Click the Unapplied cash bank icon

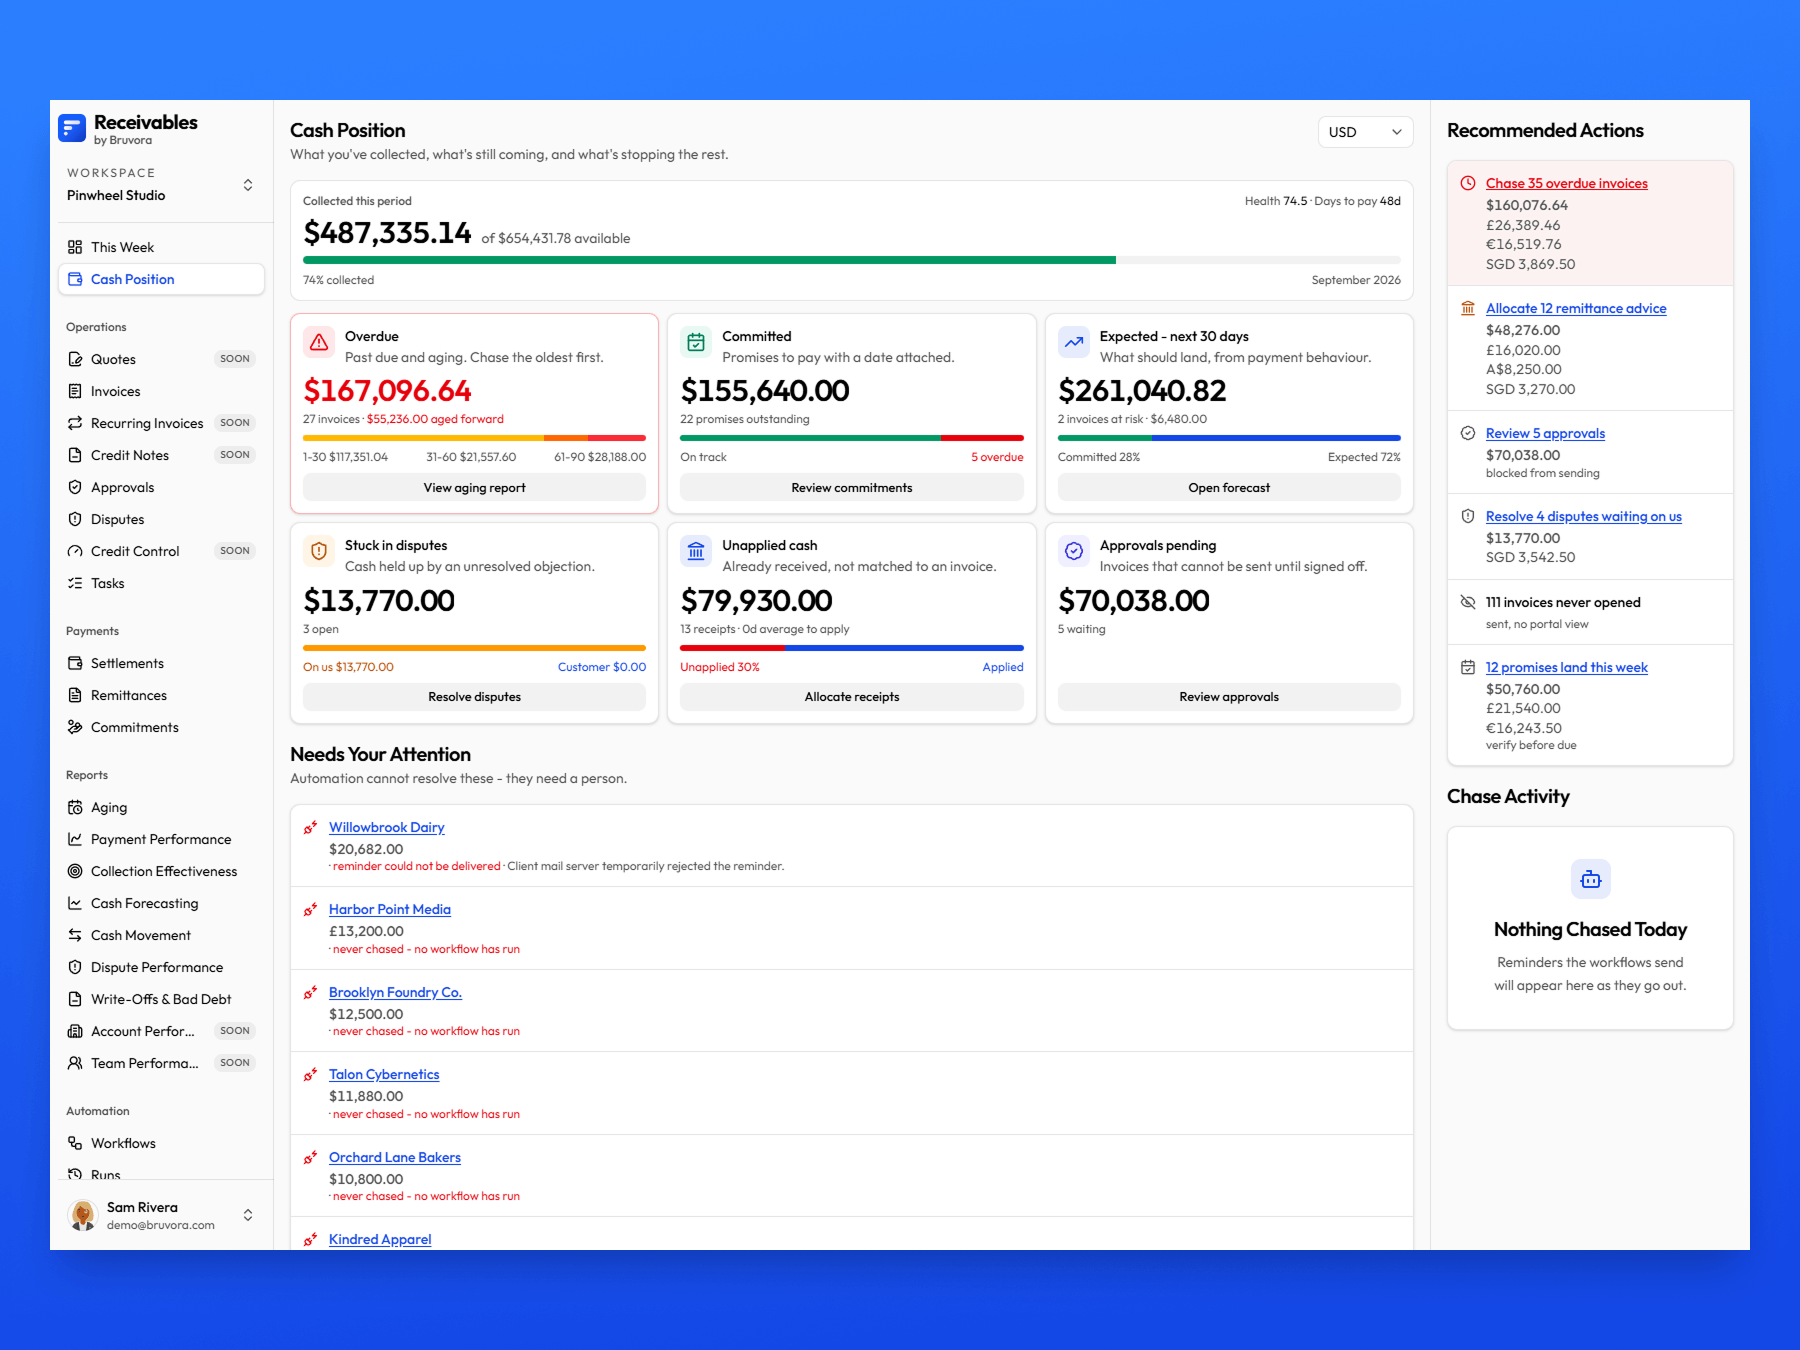[x=696, y=551]
